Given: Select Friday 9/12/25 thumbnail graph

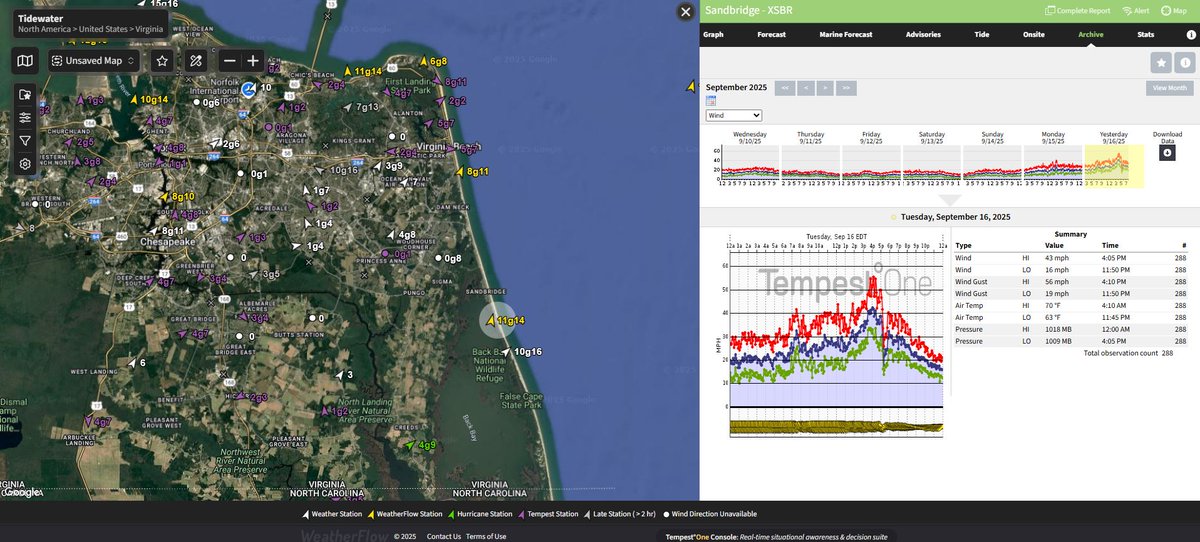Looking at the screenshot, I should click(x=871, y=160).
